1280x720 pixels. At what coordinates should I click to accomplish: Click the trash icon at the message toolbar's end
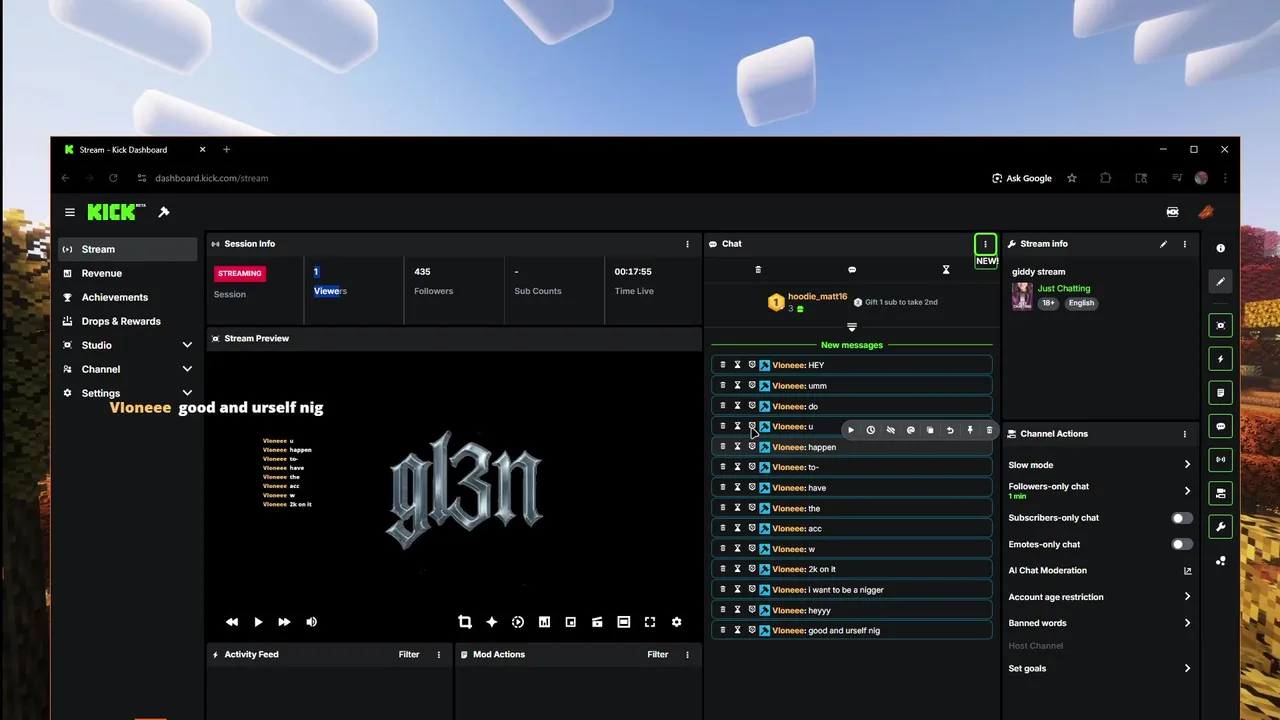click(990, 430)
